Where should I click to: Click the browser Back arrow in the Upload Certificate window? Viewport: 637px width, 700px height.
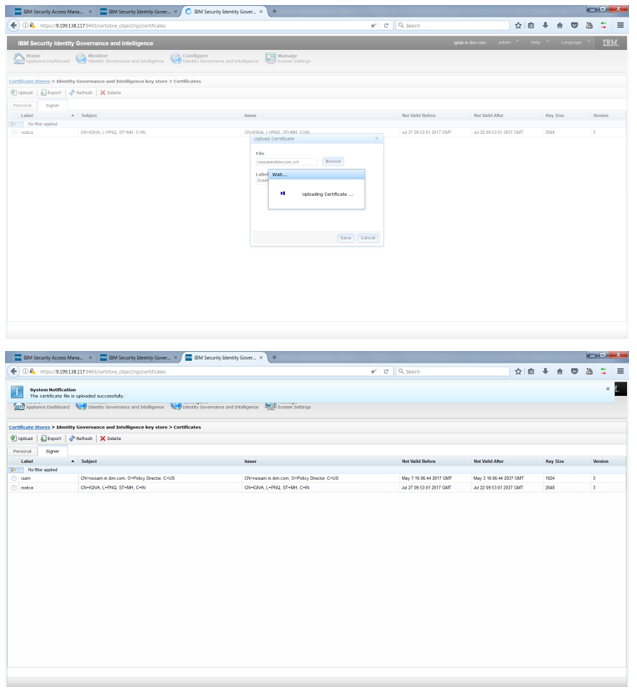14,25
